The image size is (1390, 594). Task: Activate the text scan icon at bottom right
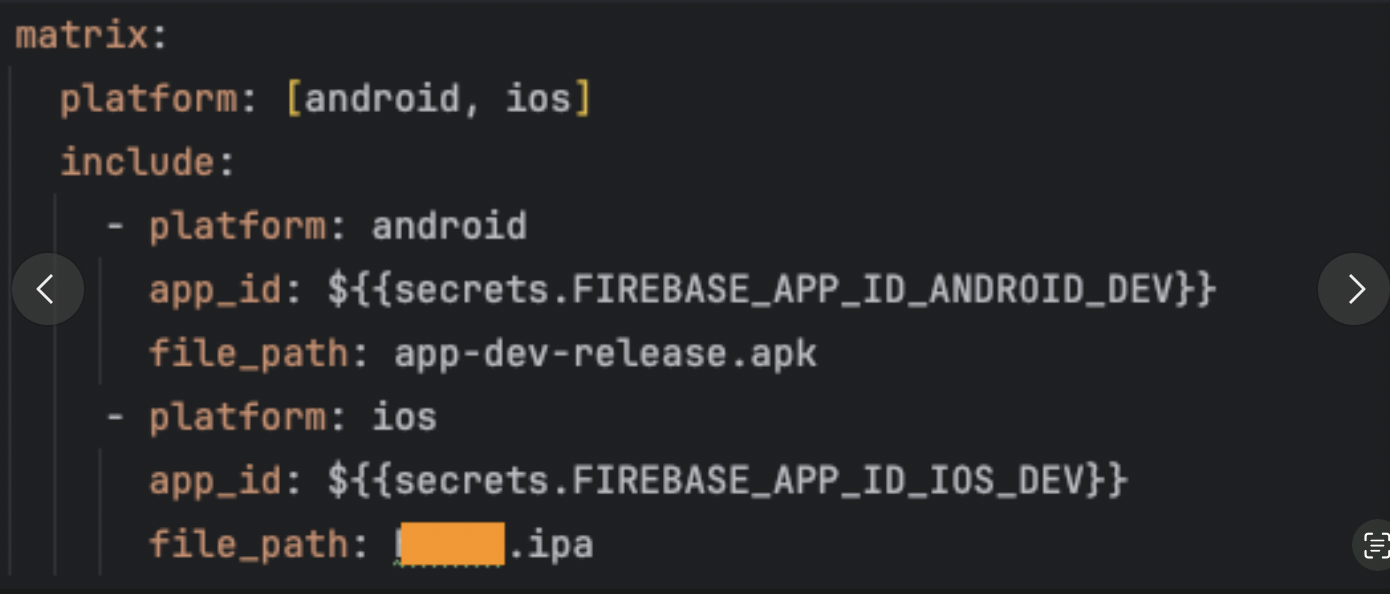[x=1376, y=545]
